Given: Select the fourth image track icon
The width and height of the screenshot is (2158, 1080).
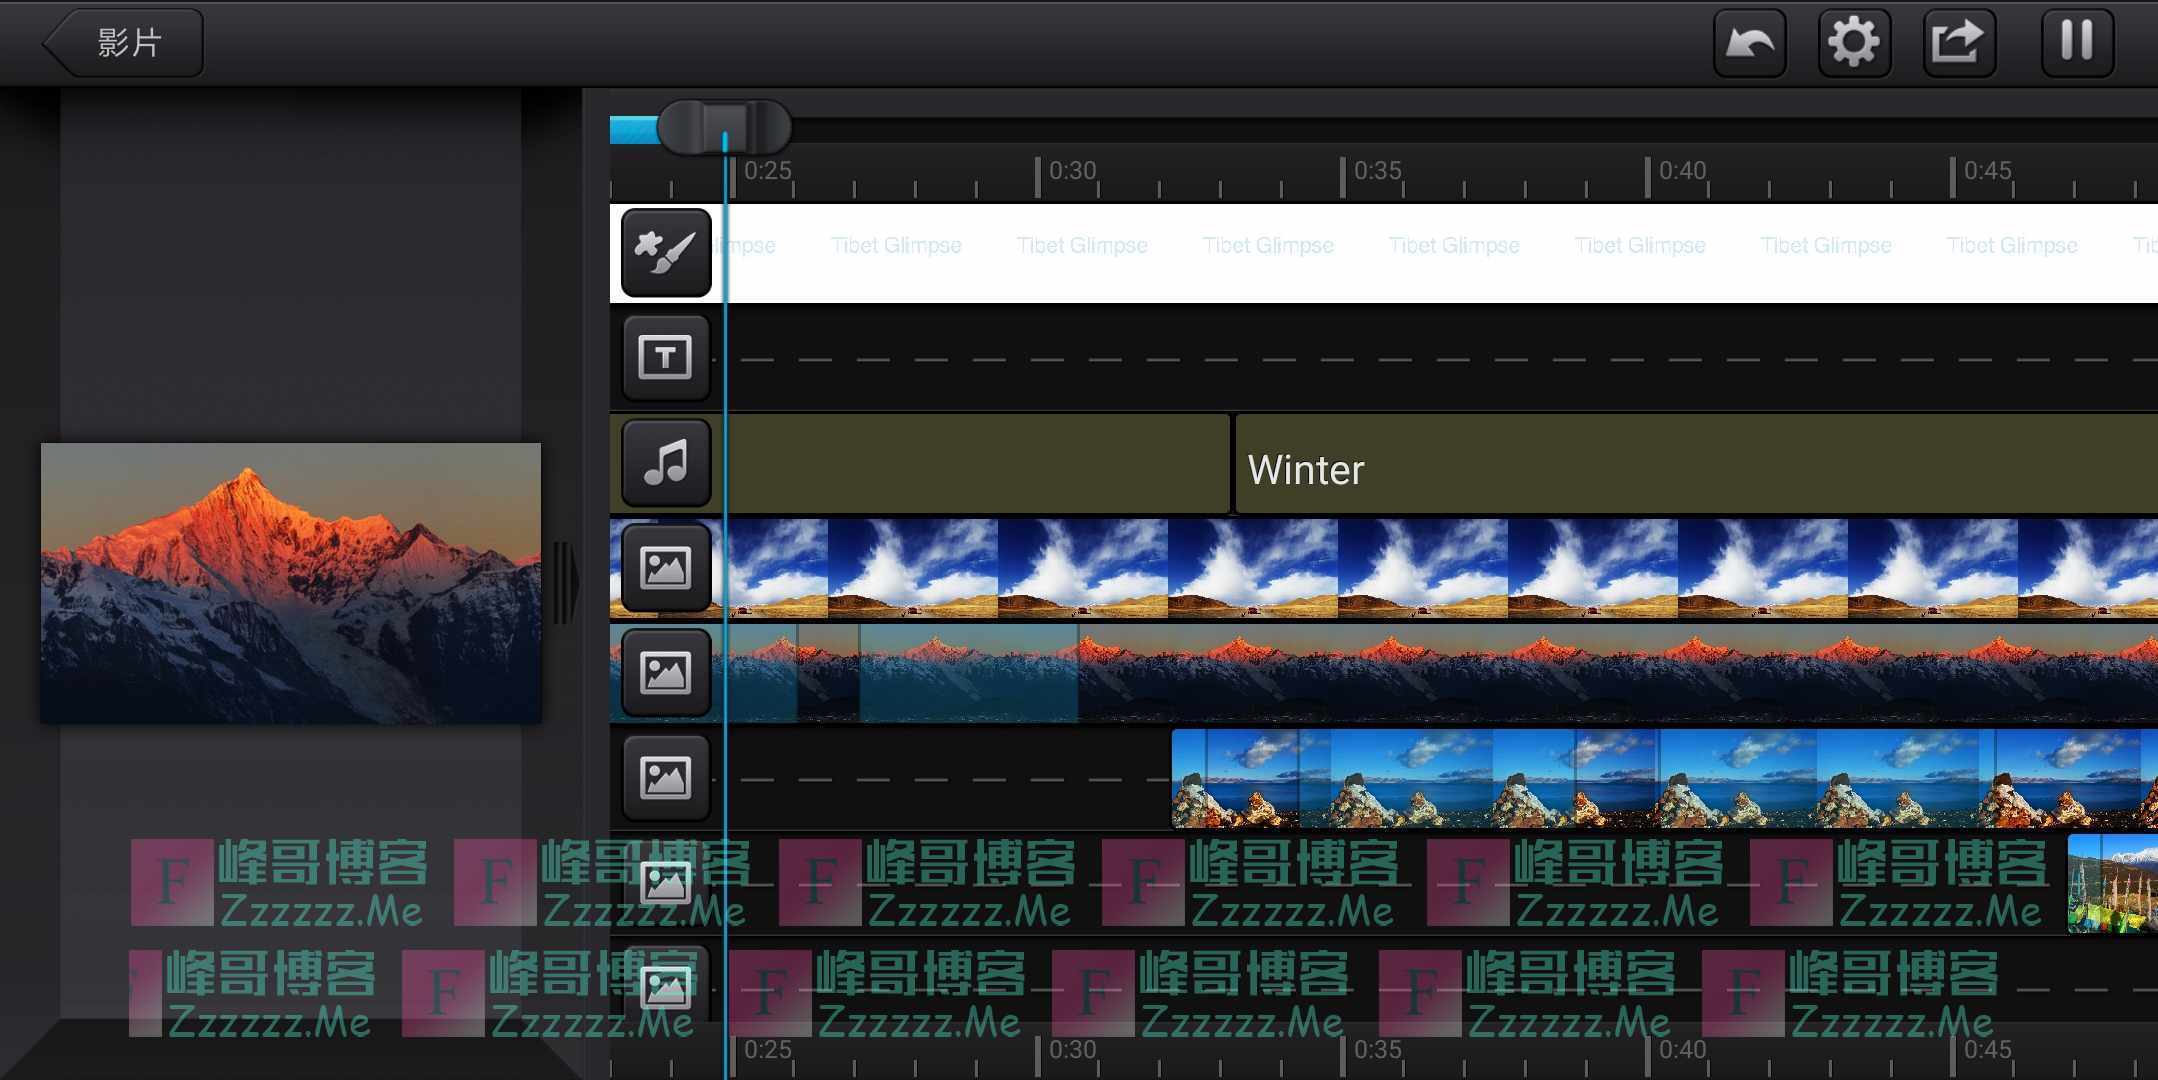Looking at the screenshot, I should coord(666,882).
